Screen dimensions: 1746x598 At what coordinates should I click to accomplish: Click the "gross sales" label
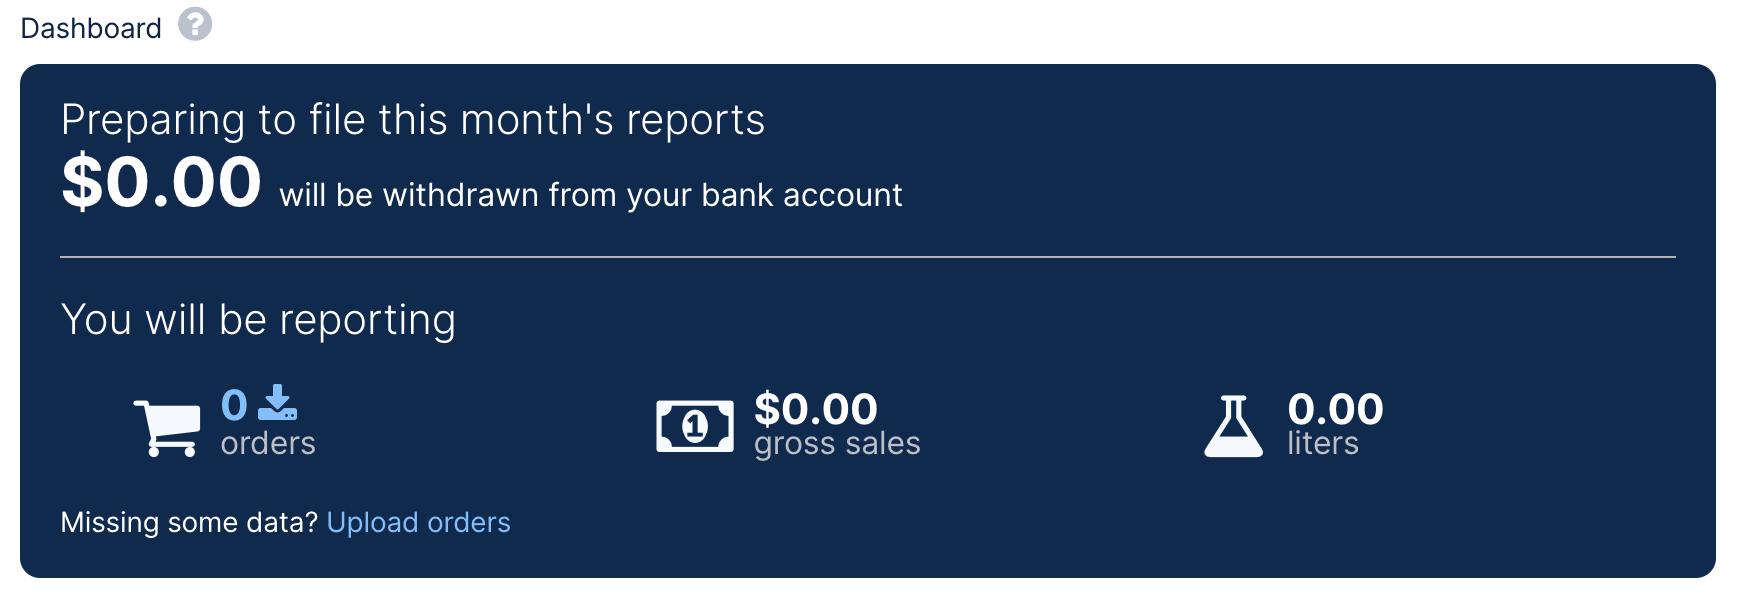(837, 443)
